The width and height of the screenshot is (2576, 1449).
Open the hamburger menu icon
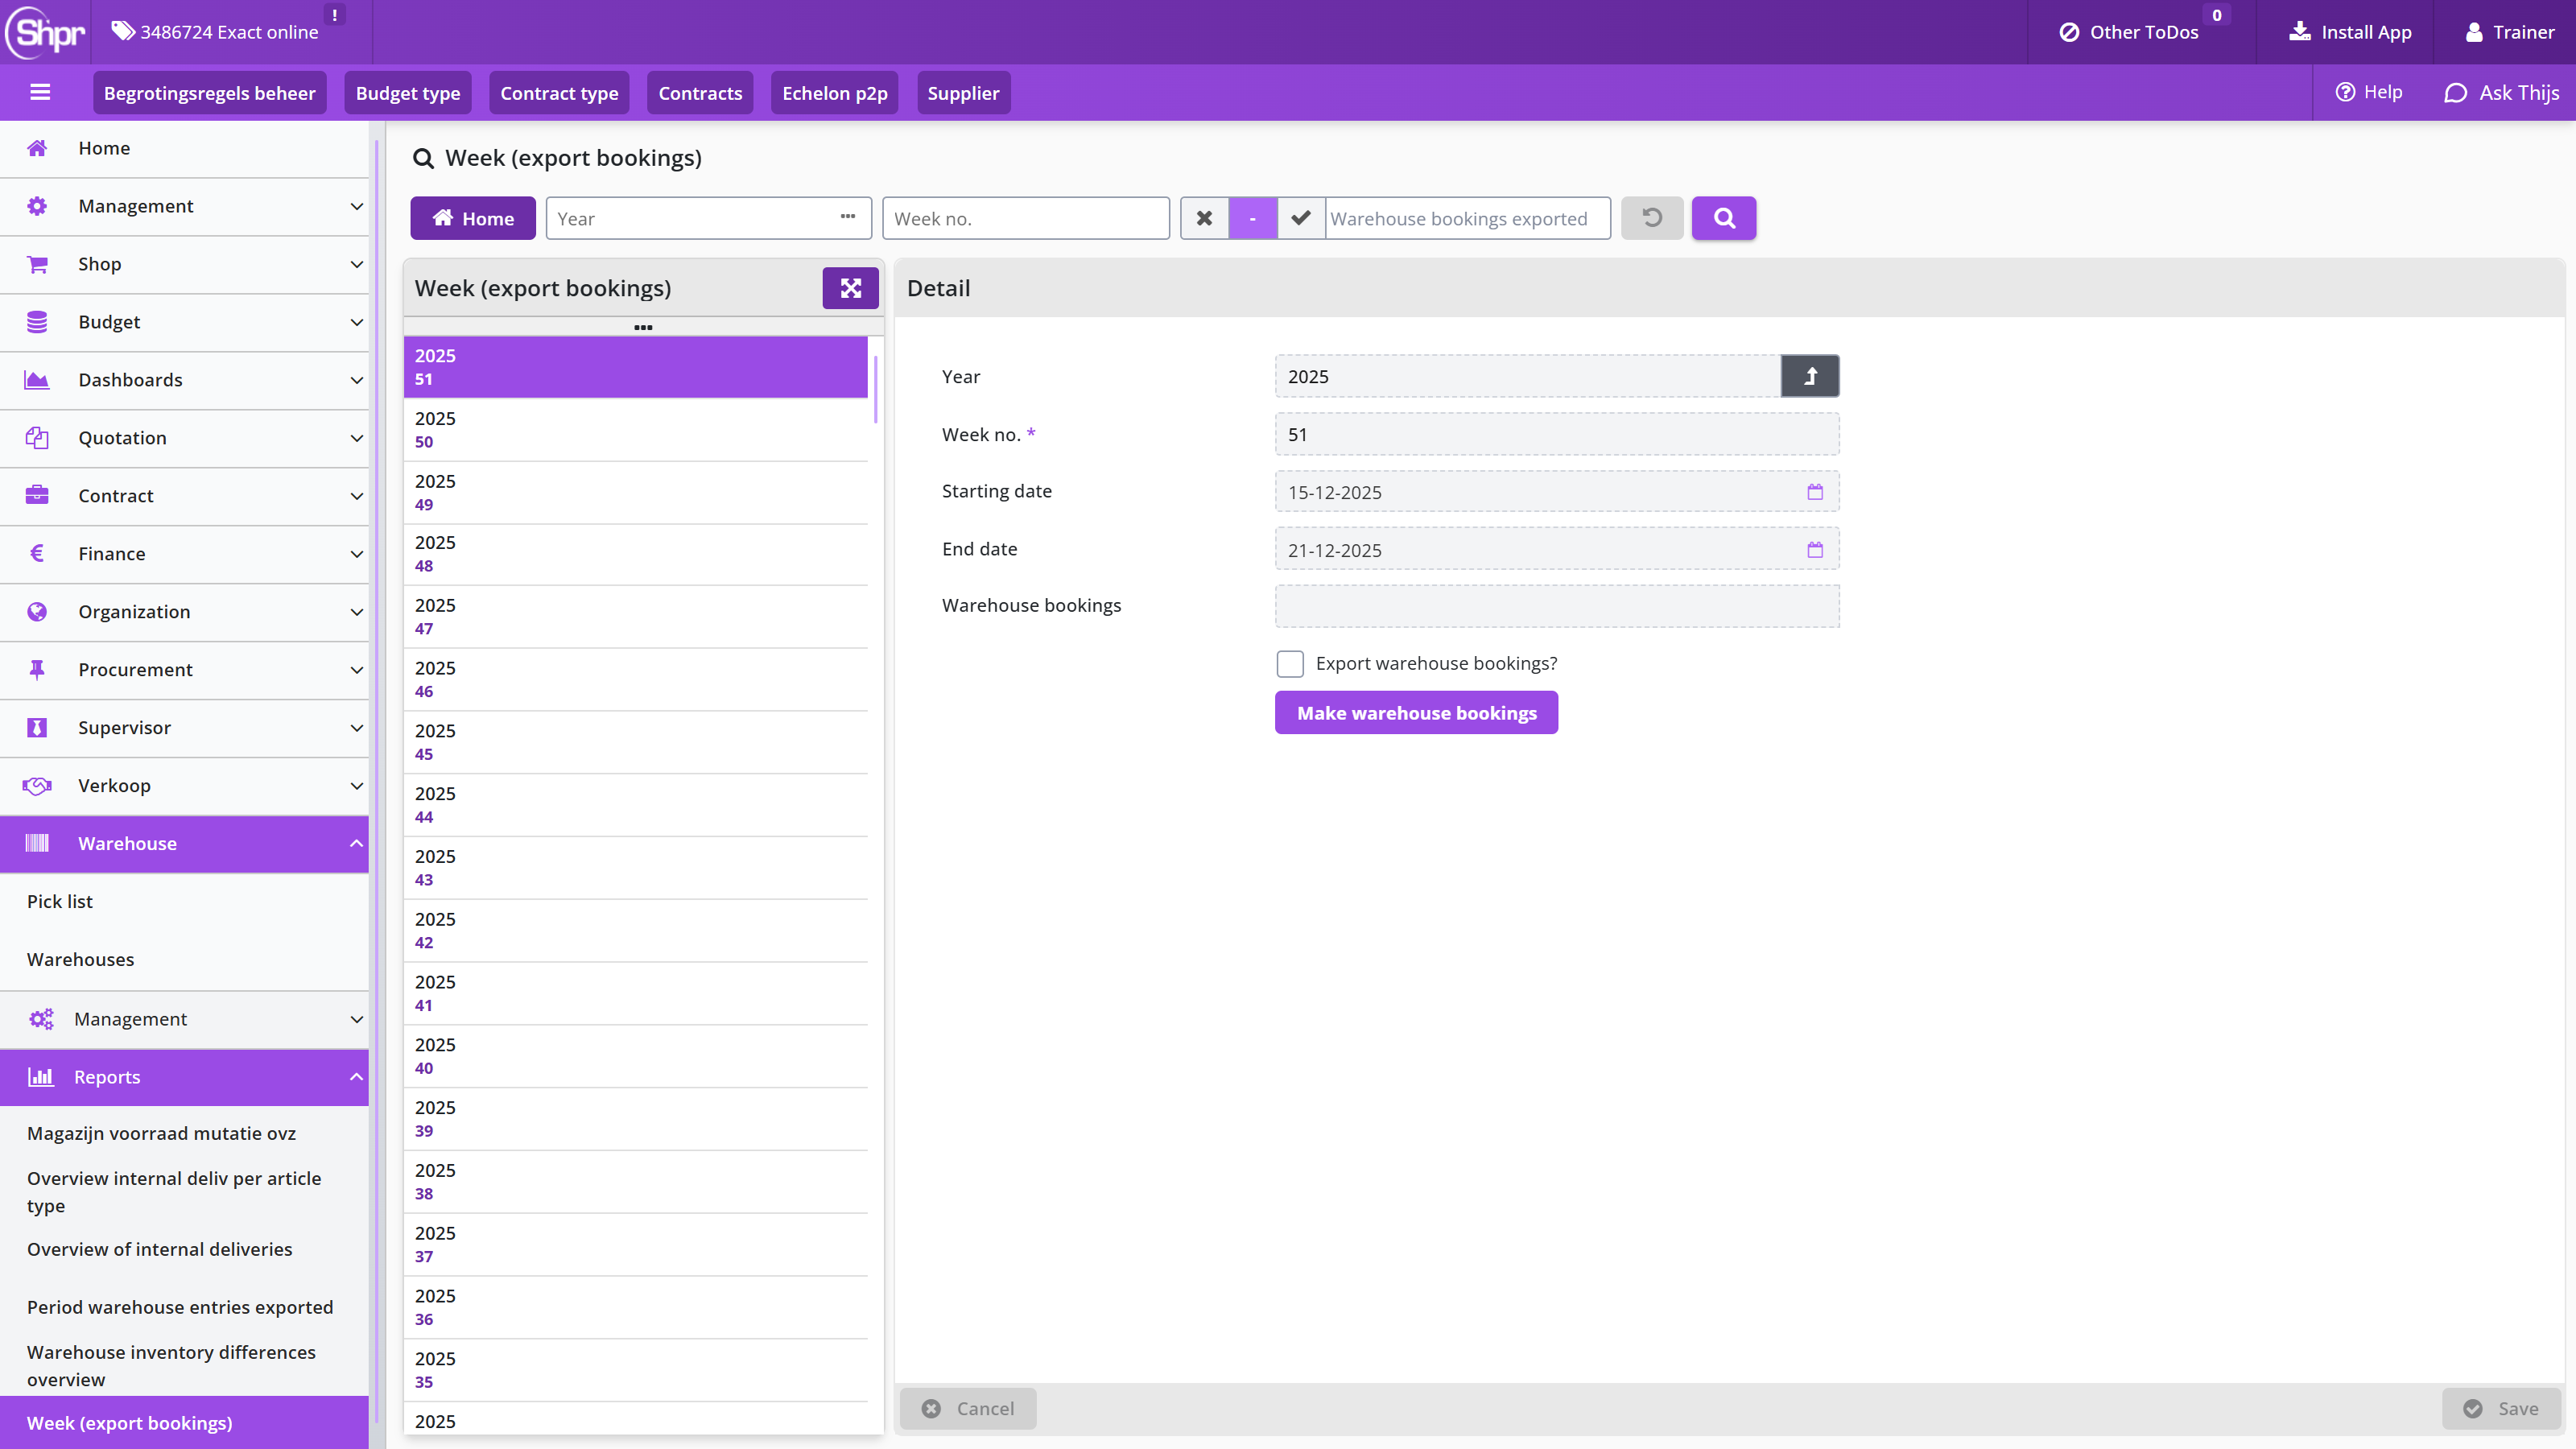pos(40,93)
